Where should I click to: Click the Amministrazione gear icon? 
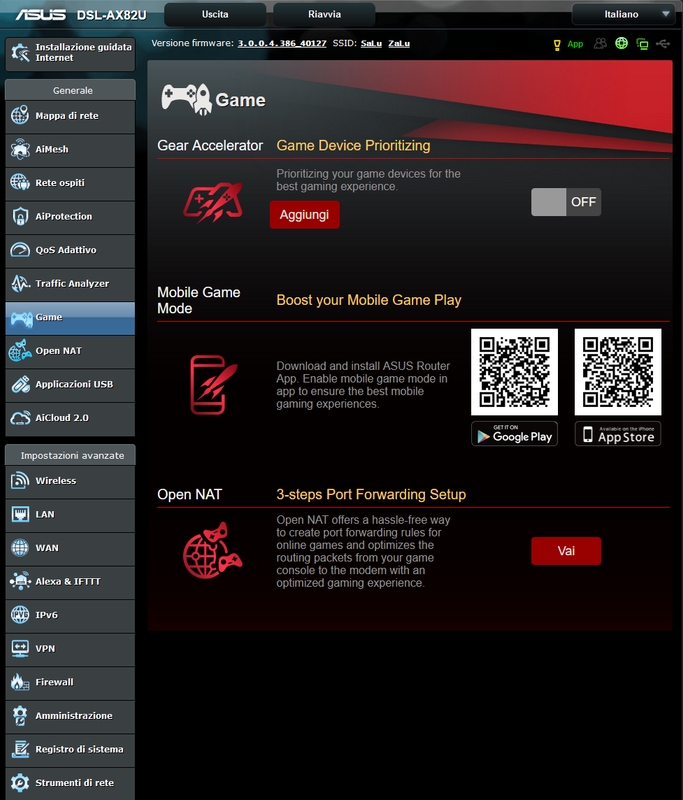(x=20, y=715)
